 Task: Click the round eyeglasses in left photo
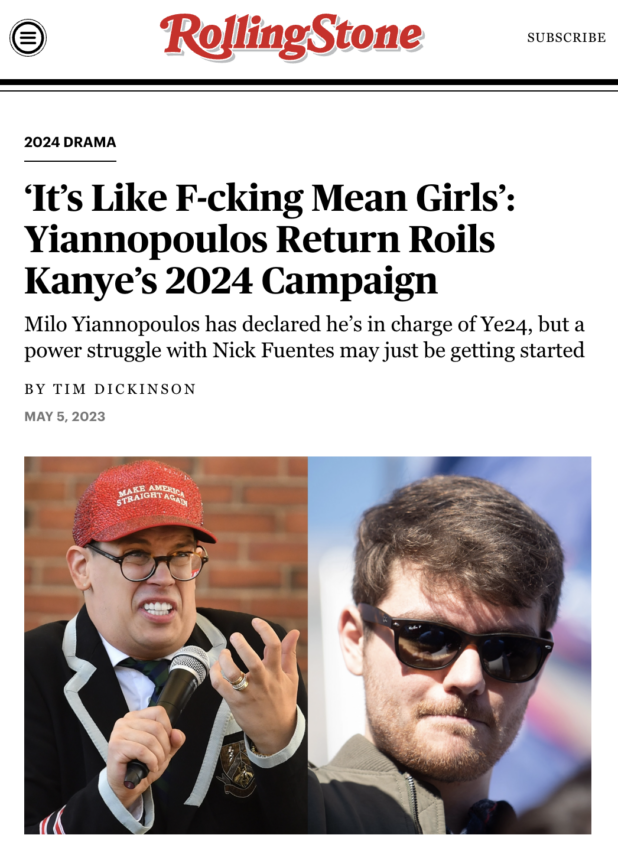[x=149, y=563]
